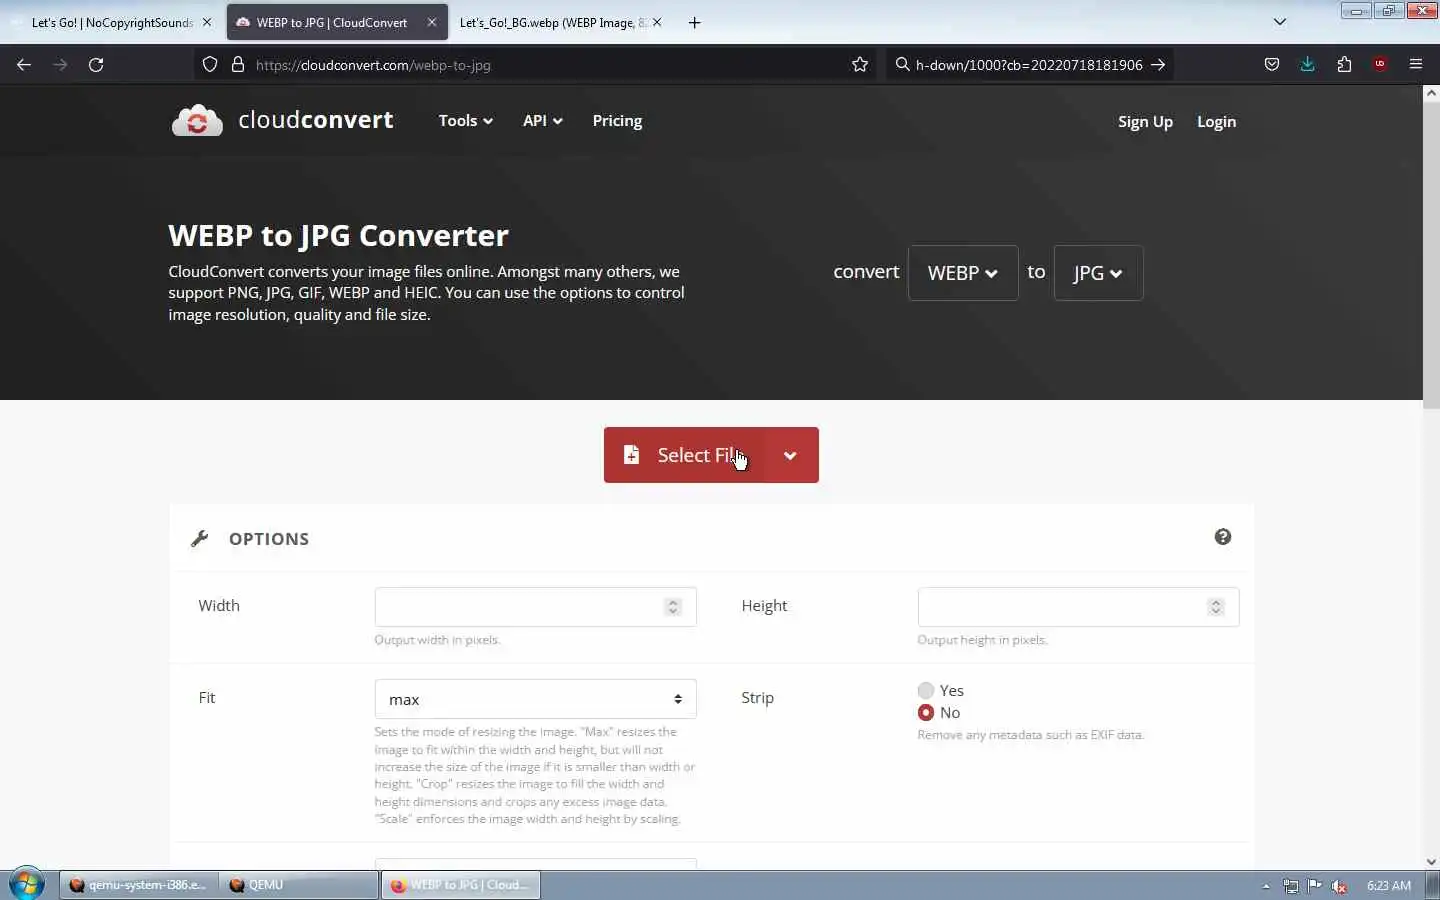Click the scrollbar down arrow
The height and width of the screenshot is (900, 1440).
tap(1431, 861)
